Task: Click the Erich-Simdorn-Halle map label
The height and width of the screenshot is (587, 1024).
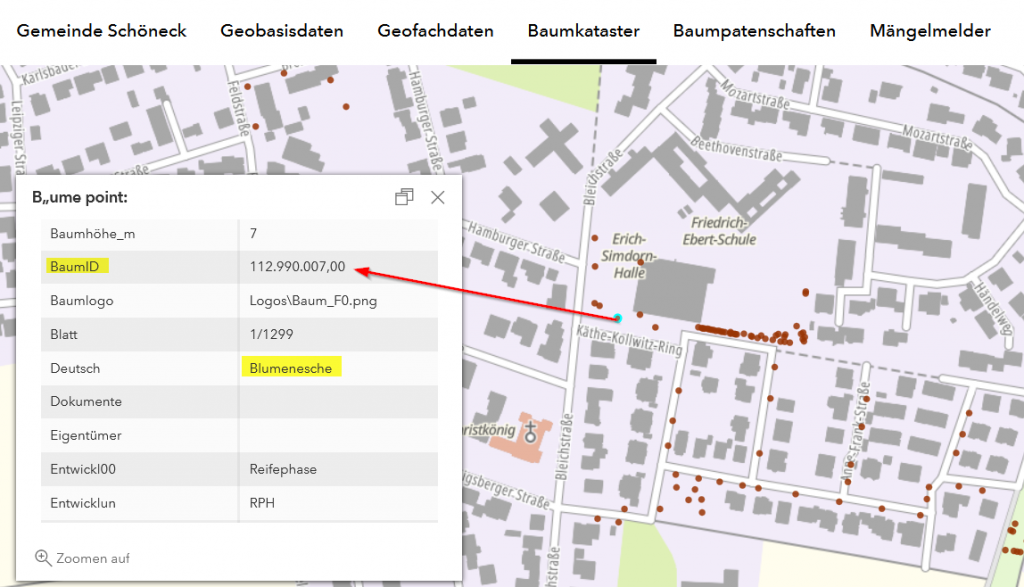Action: pos(630,257)
